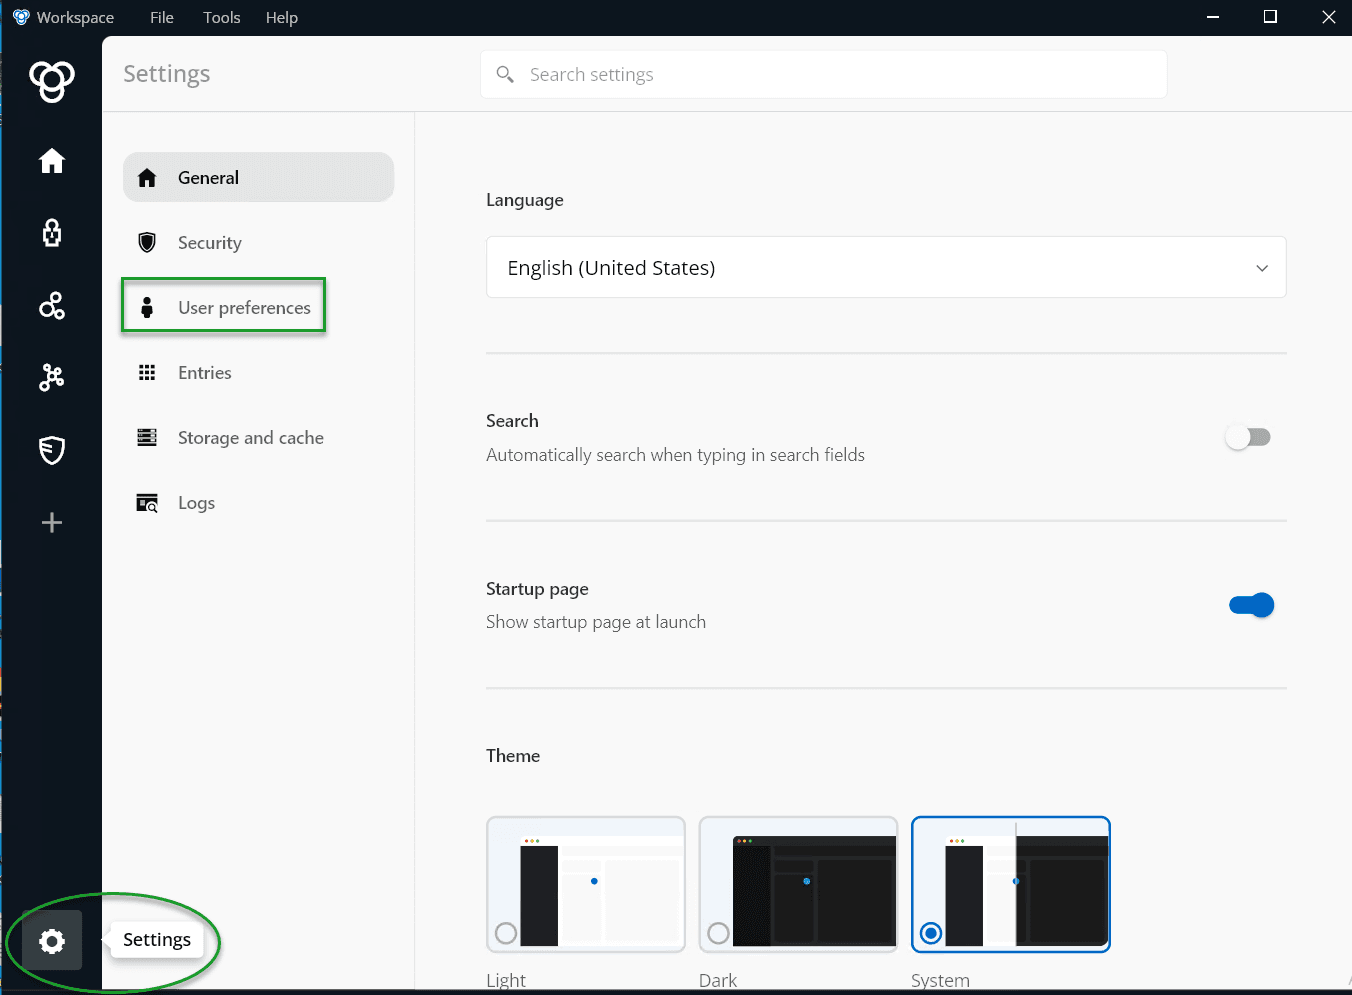Open Settings via the gear icon

(52, 941)
